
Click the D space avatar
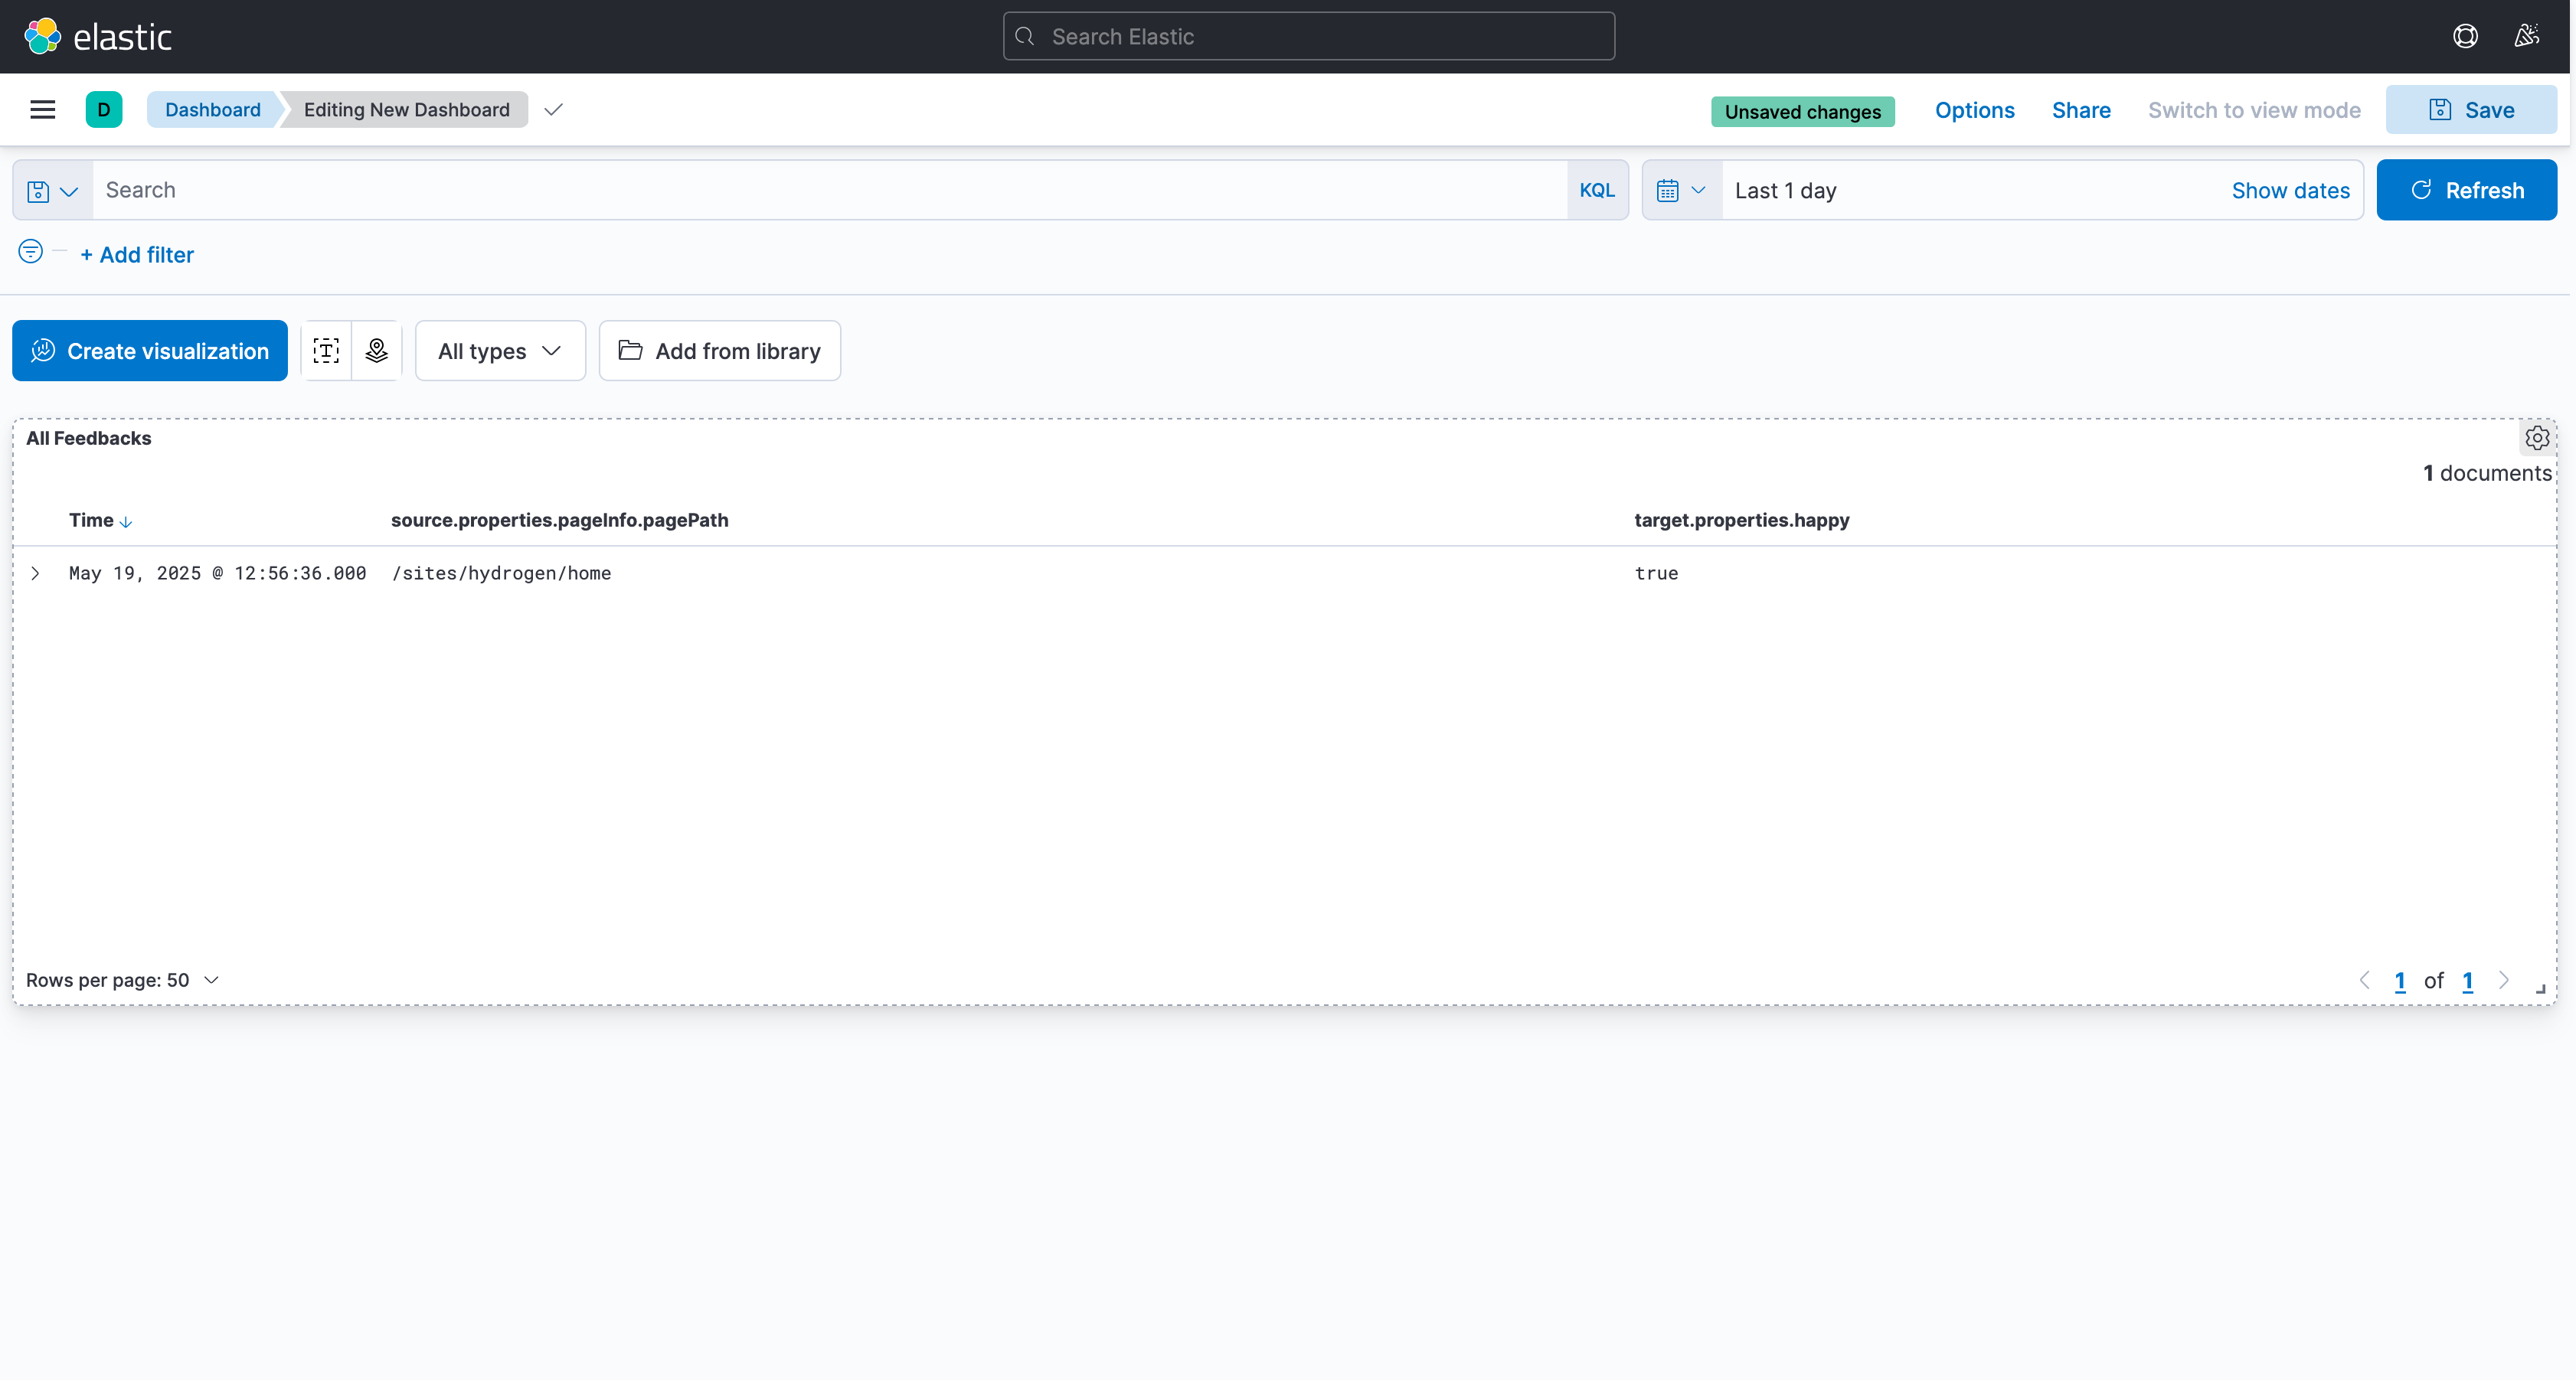[x=104, y=110]
